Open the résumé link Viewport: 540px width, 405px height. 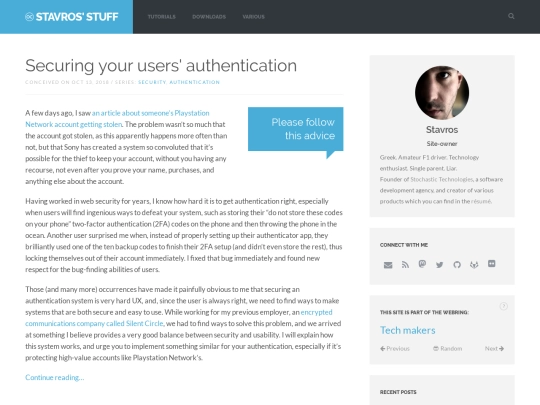coord(481,201)
